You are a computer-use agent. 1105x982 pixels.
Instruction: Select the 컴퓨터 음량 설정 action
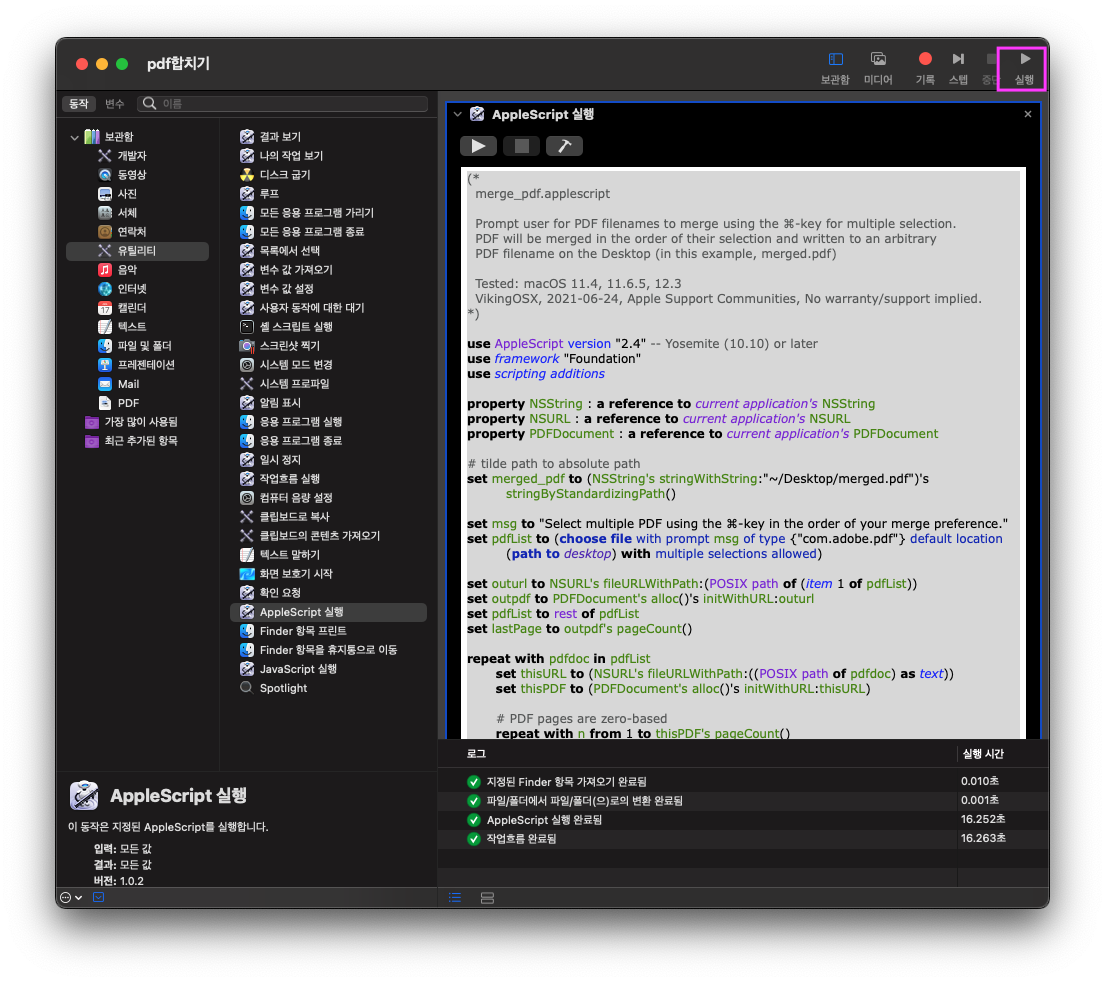coord(296,498)
